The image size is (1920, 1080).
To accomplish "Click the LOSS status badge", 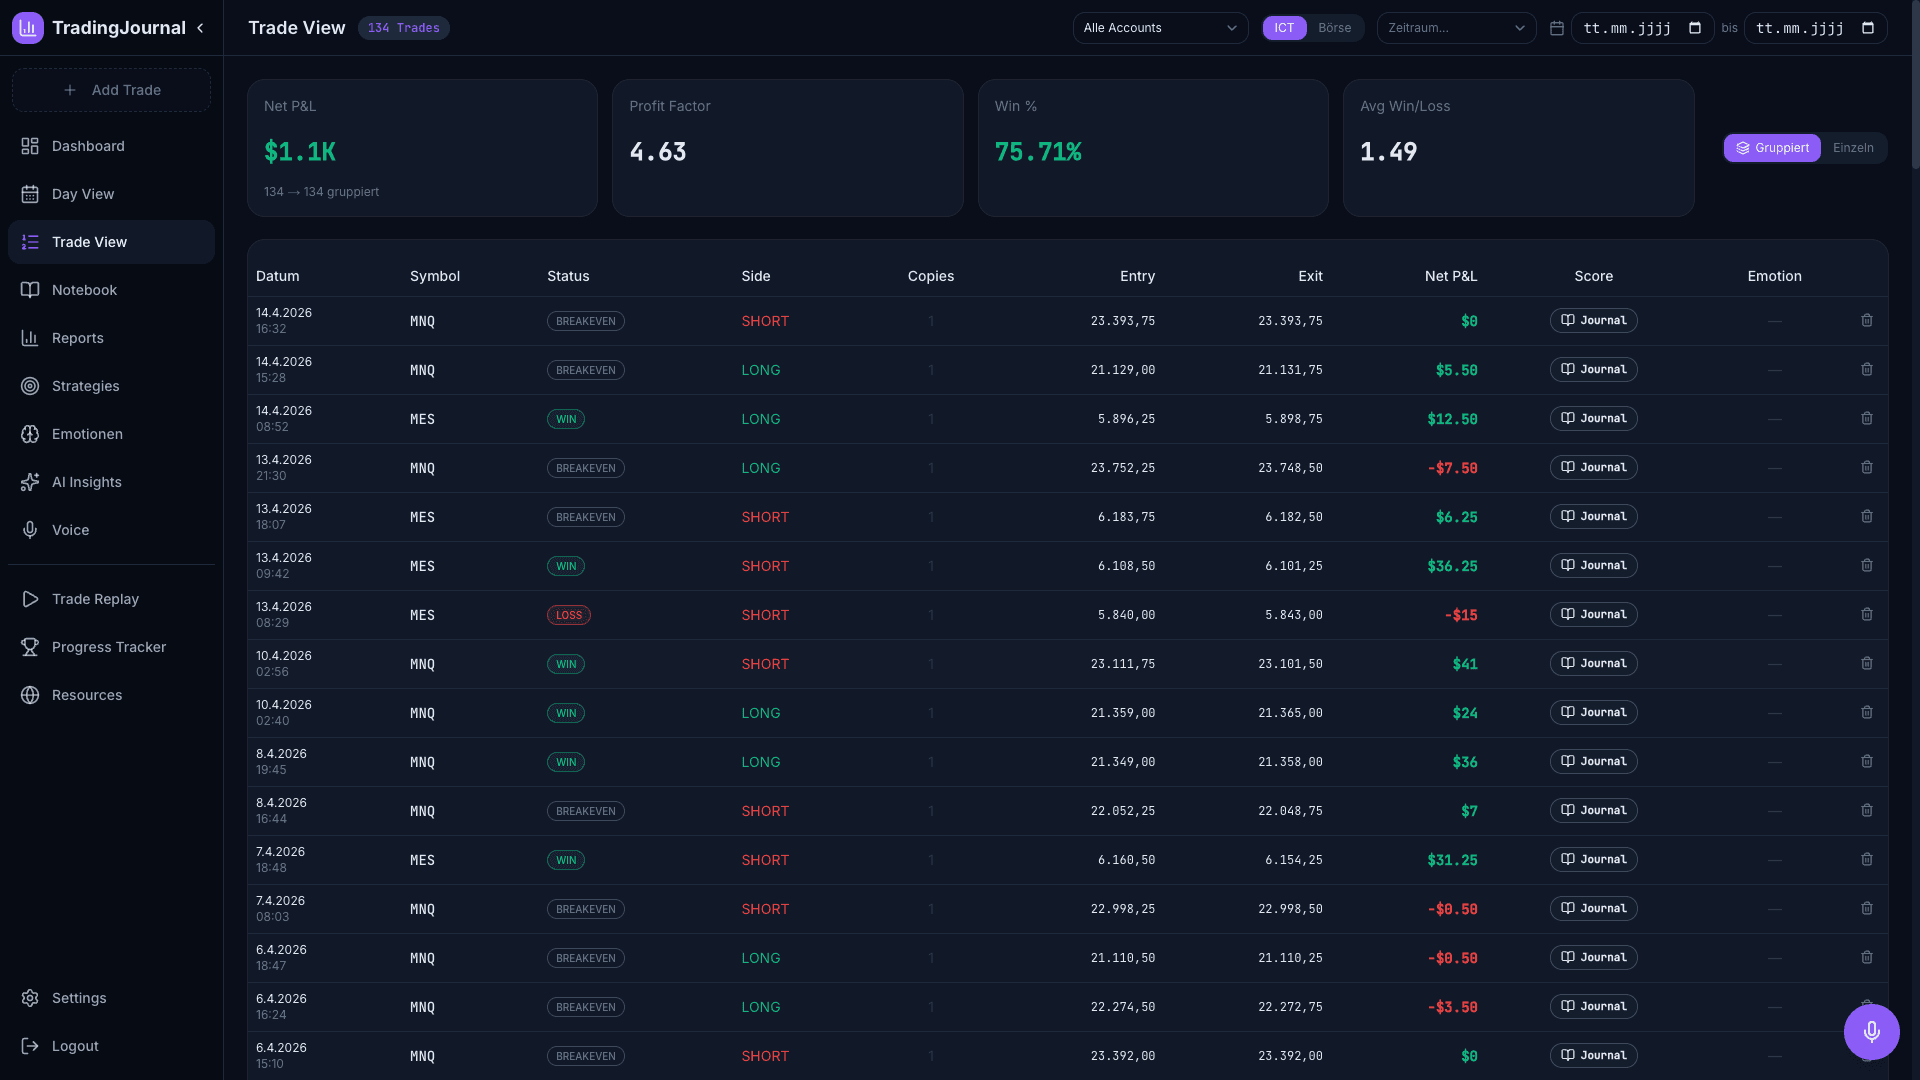I will (x=568, y=615).
